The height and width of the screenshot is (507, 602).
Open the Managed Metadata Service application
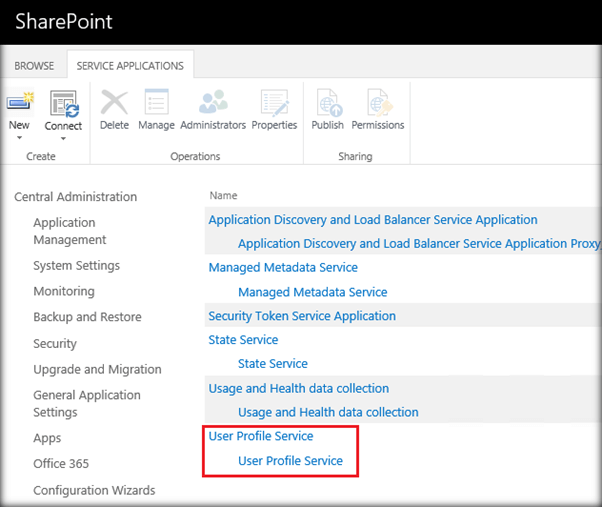coord(283,267)
